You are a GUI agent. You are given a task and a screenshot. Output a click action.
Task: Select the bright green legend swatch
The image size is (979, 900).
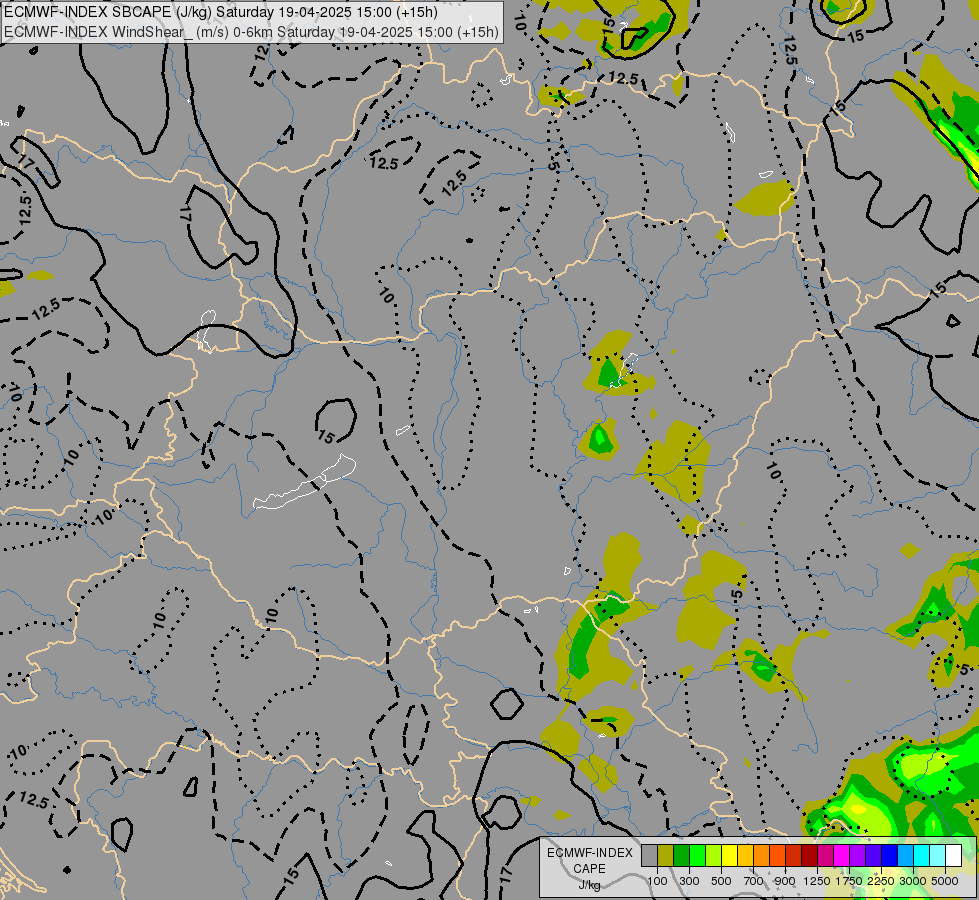coord(697,855)
